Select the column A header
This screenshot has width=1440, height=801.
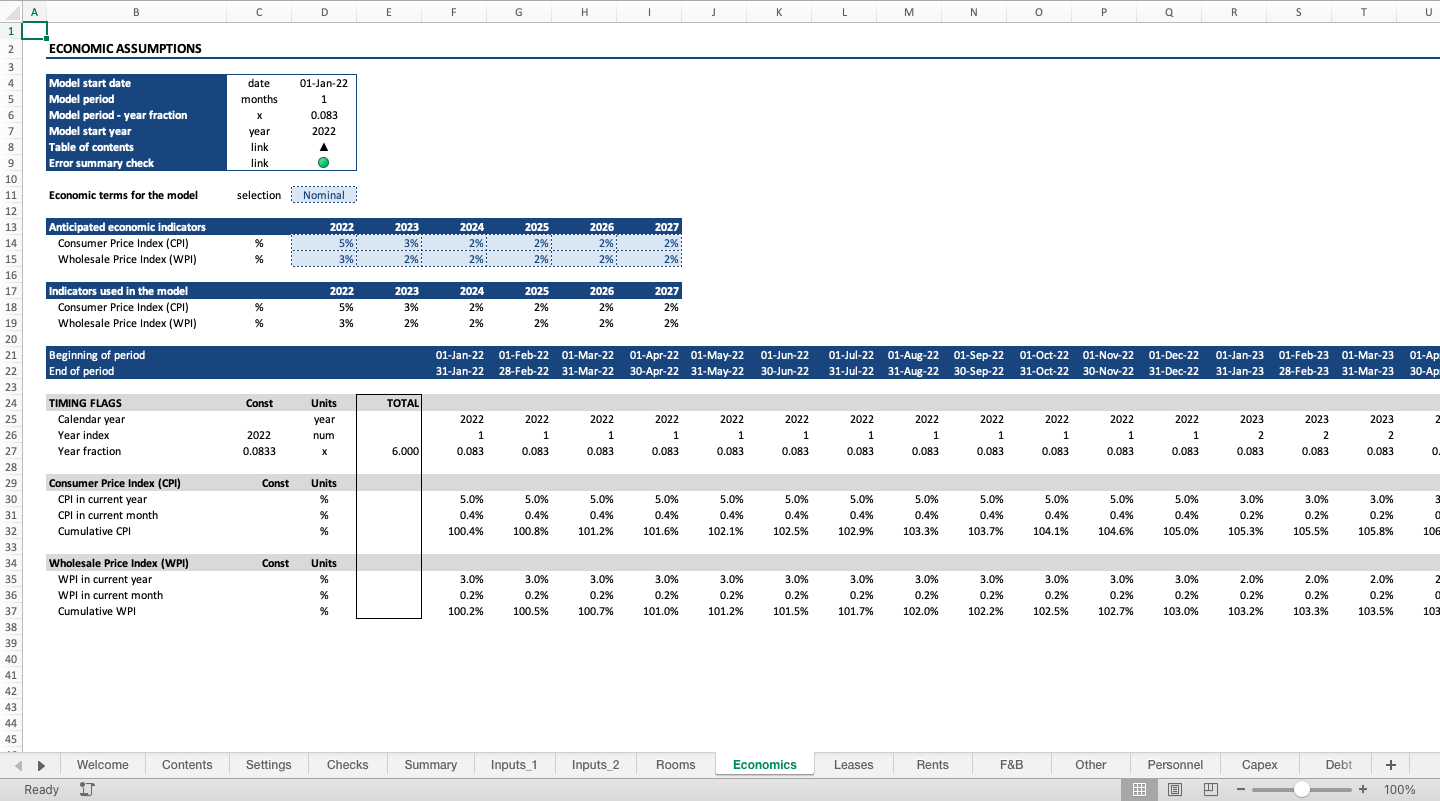(35, 10)
